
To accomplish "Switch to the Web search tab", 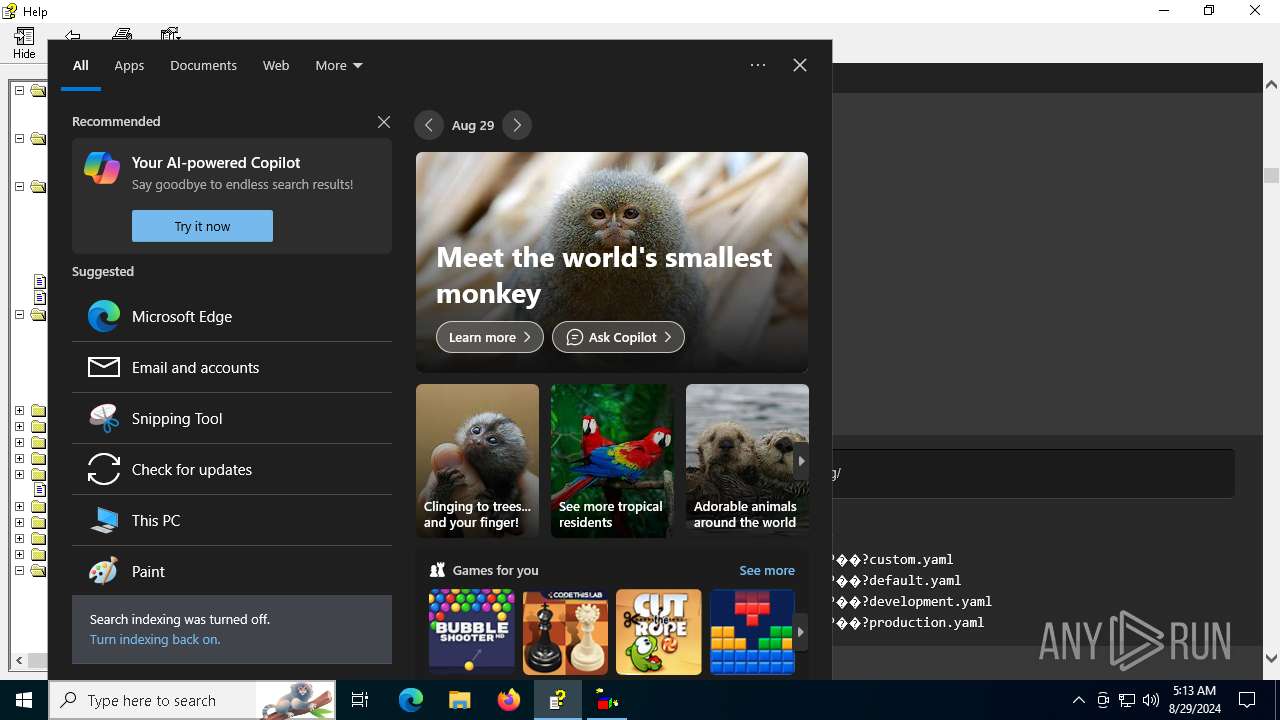I will [x=276, y=65].
